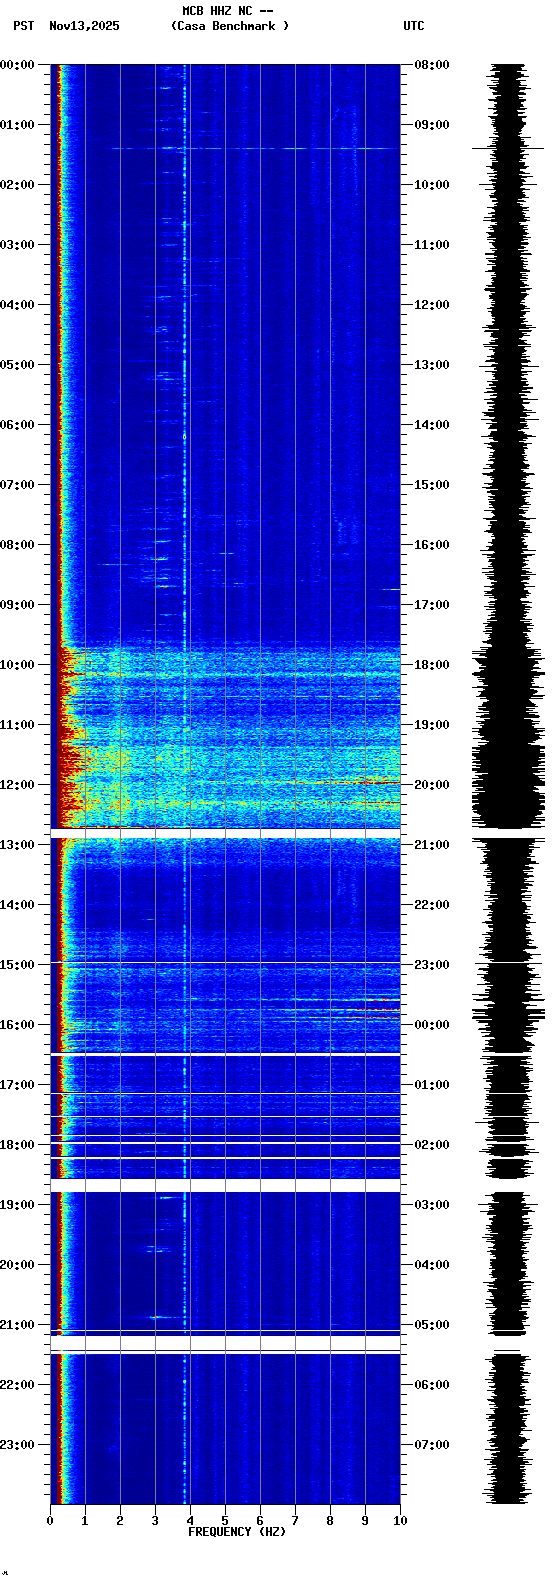Click the PST time label '00:00'
The height and width of the screenshot is (1584, 552).
point(17,65)
